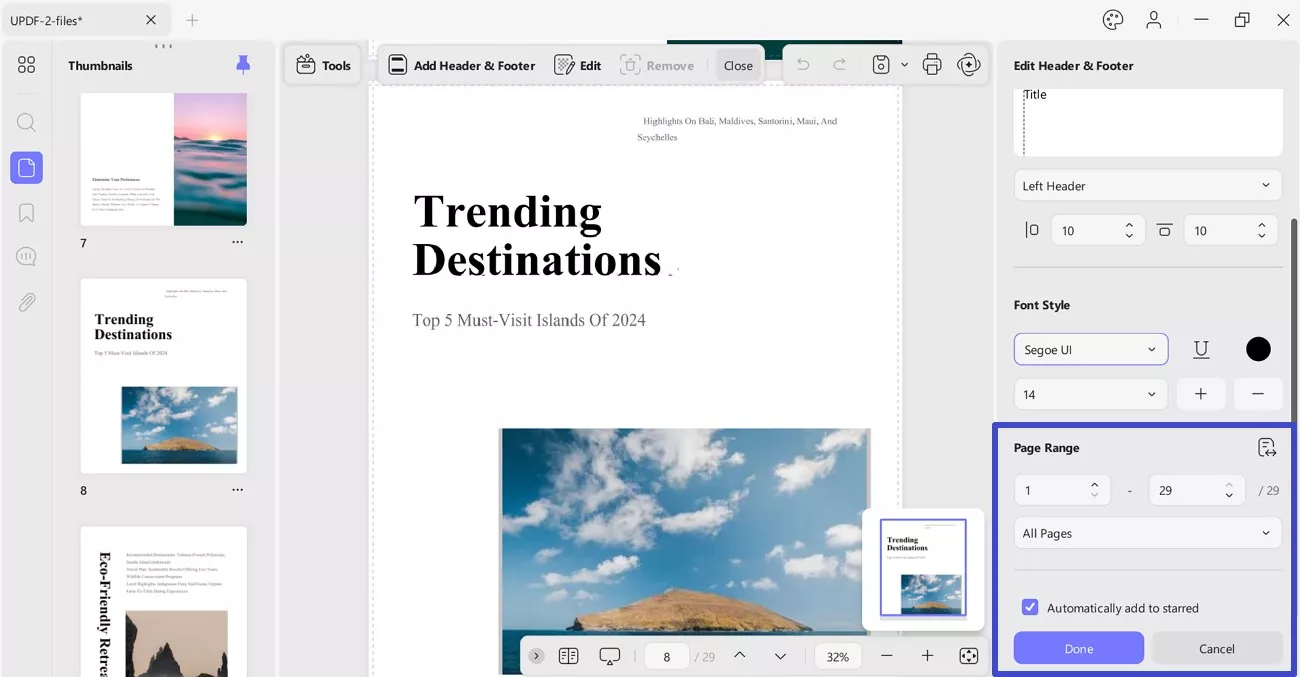Close the UPDF-2-files tab
Image resolution: width=1300 pixels, height=677 pixels.
pos(151,20)
